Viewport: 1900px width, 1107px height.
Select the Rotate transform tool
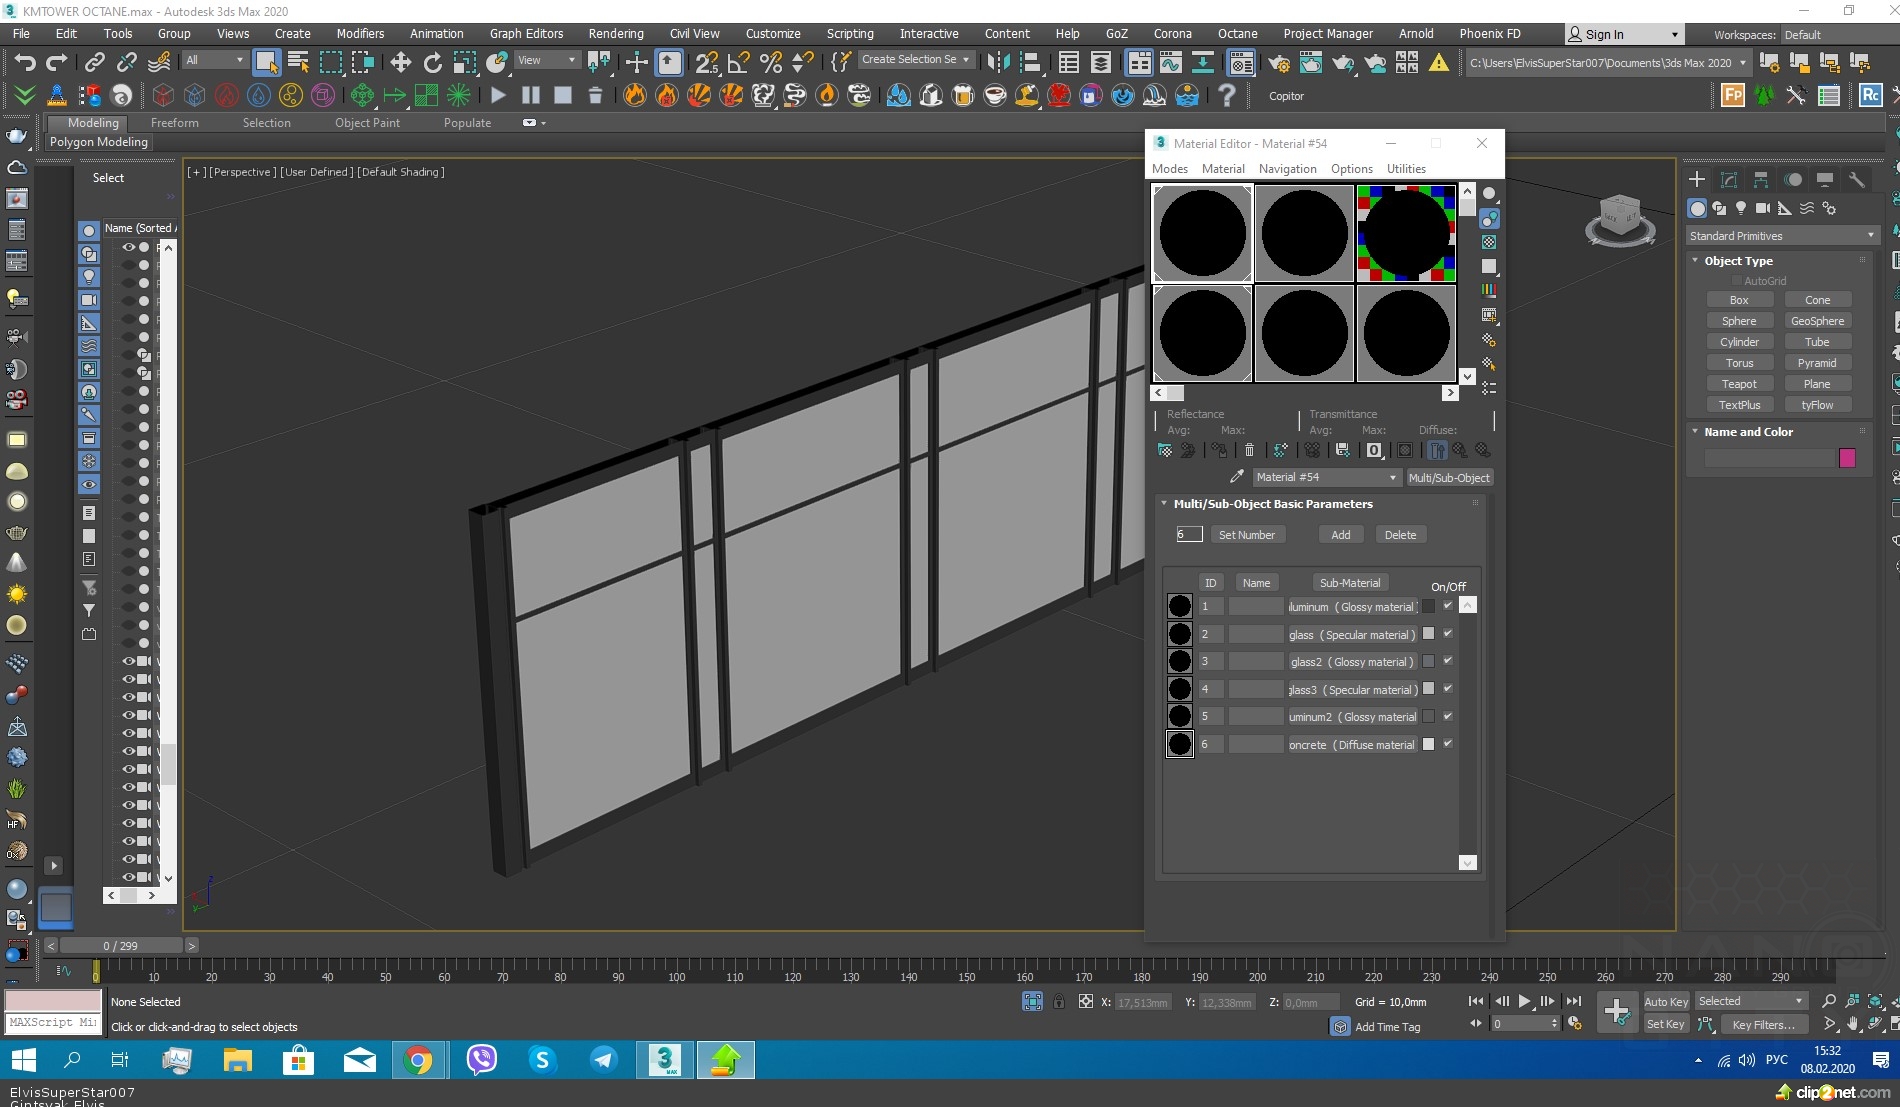click(x=432, y=63)
